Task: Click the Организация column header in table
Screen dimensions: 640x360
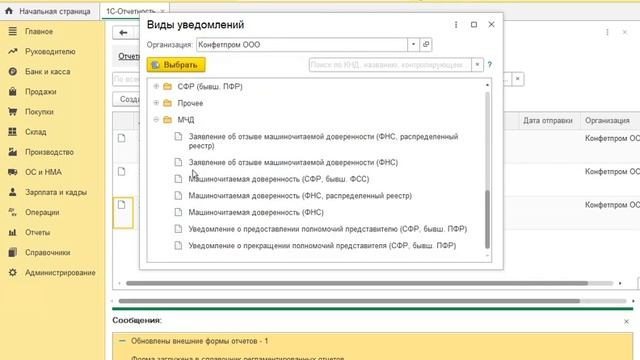Action: pos(607,120)
